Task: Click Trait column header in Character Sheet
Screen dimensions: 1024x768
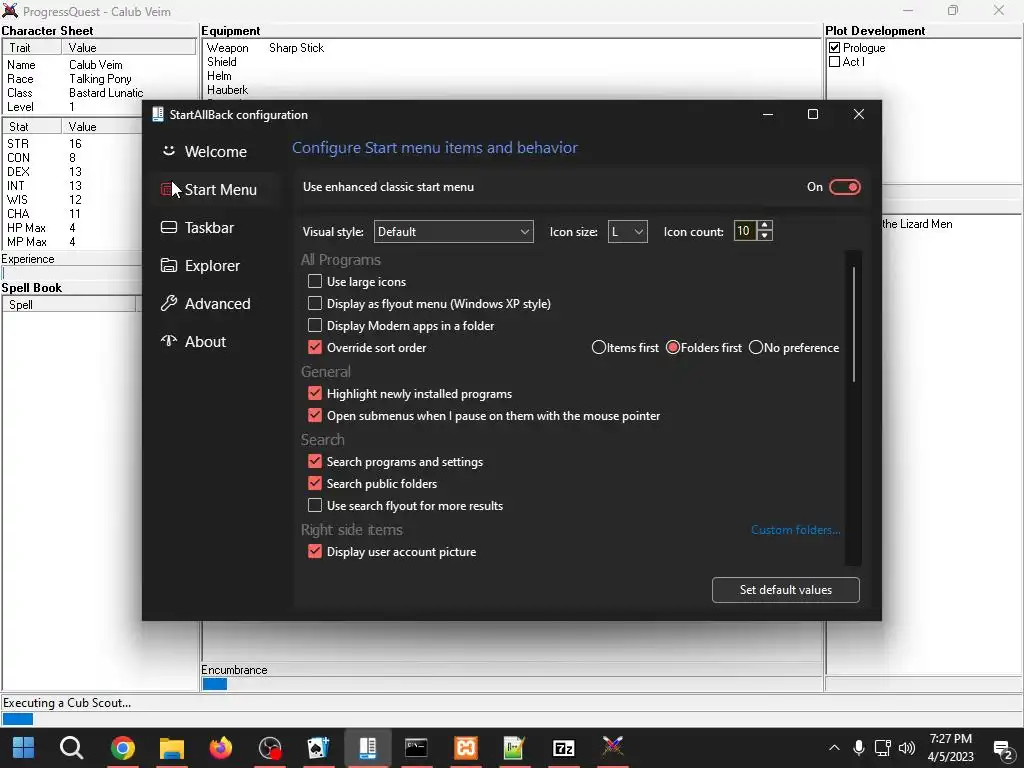Action: click(32, 48)
